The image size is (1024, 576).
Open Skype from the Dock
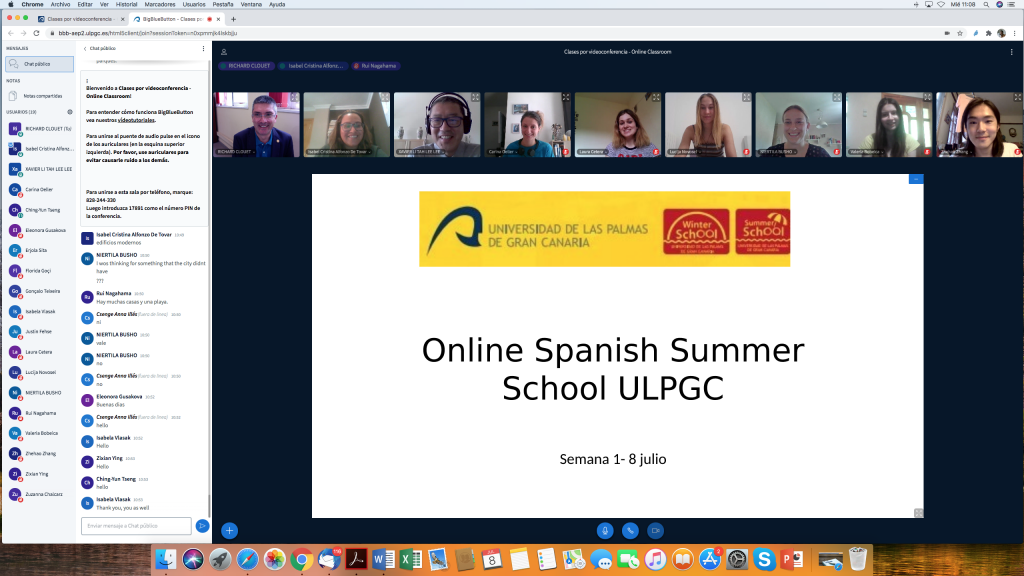(x=765, y=559)
